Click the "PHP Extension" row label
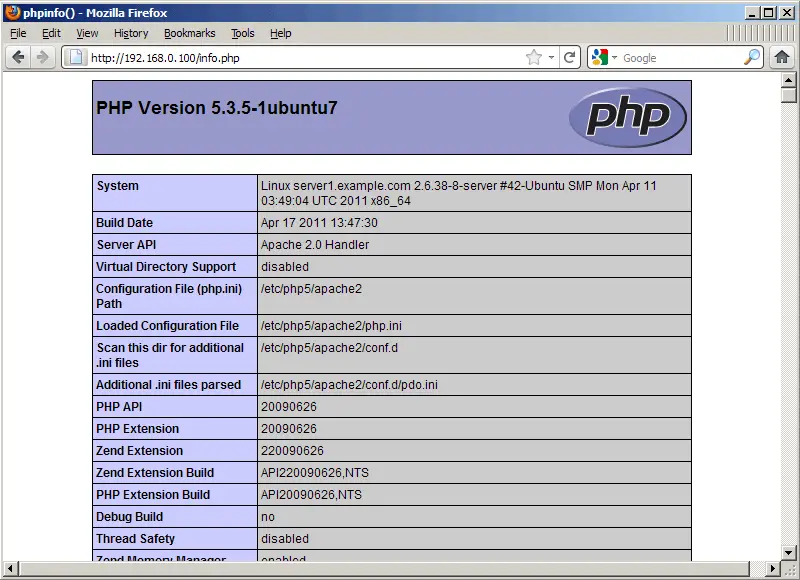 click(x=137, y=428)
